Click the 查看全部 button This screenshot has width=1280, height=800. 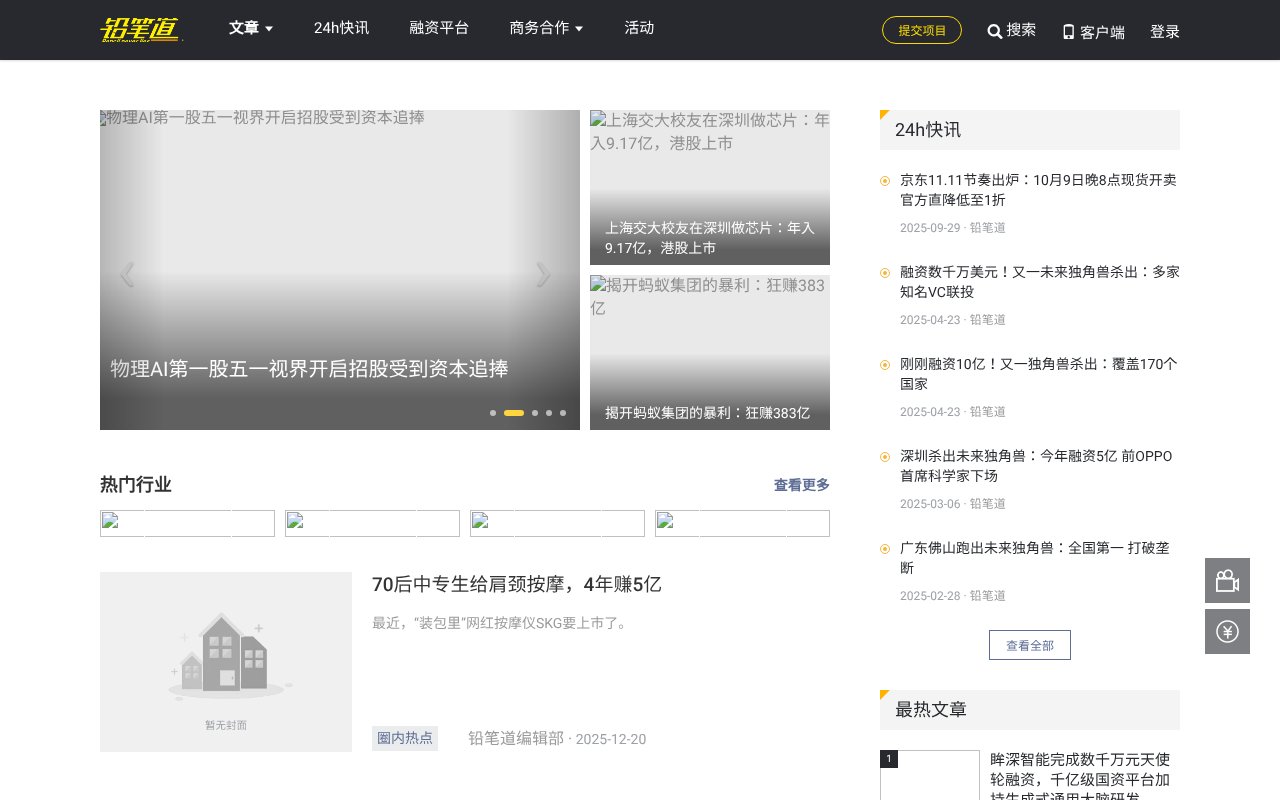click(1029, 644)
